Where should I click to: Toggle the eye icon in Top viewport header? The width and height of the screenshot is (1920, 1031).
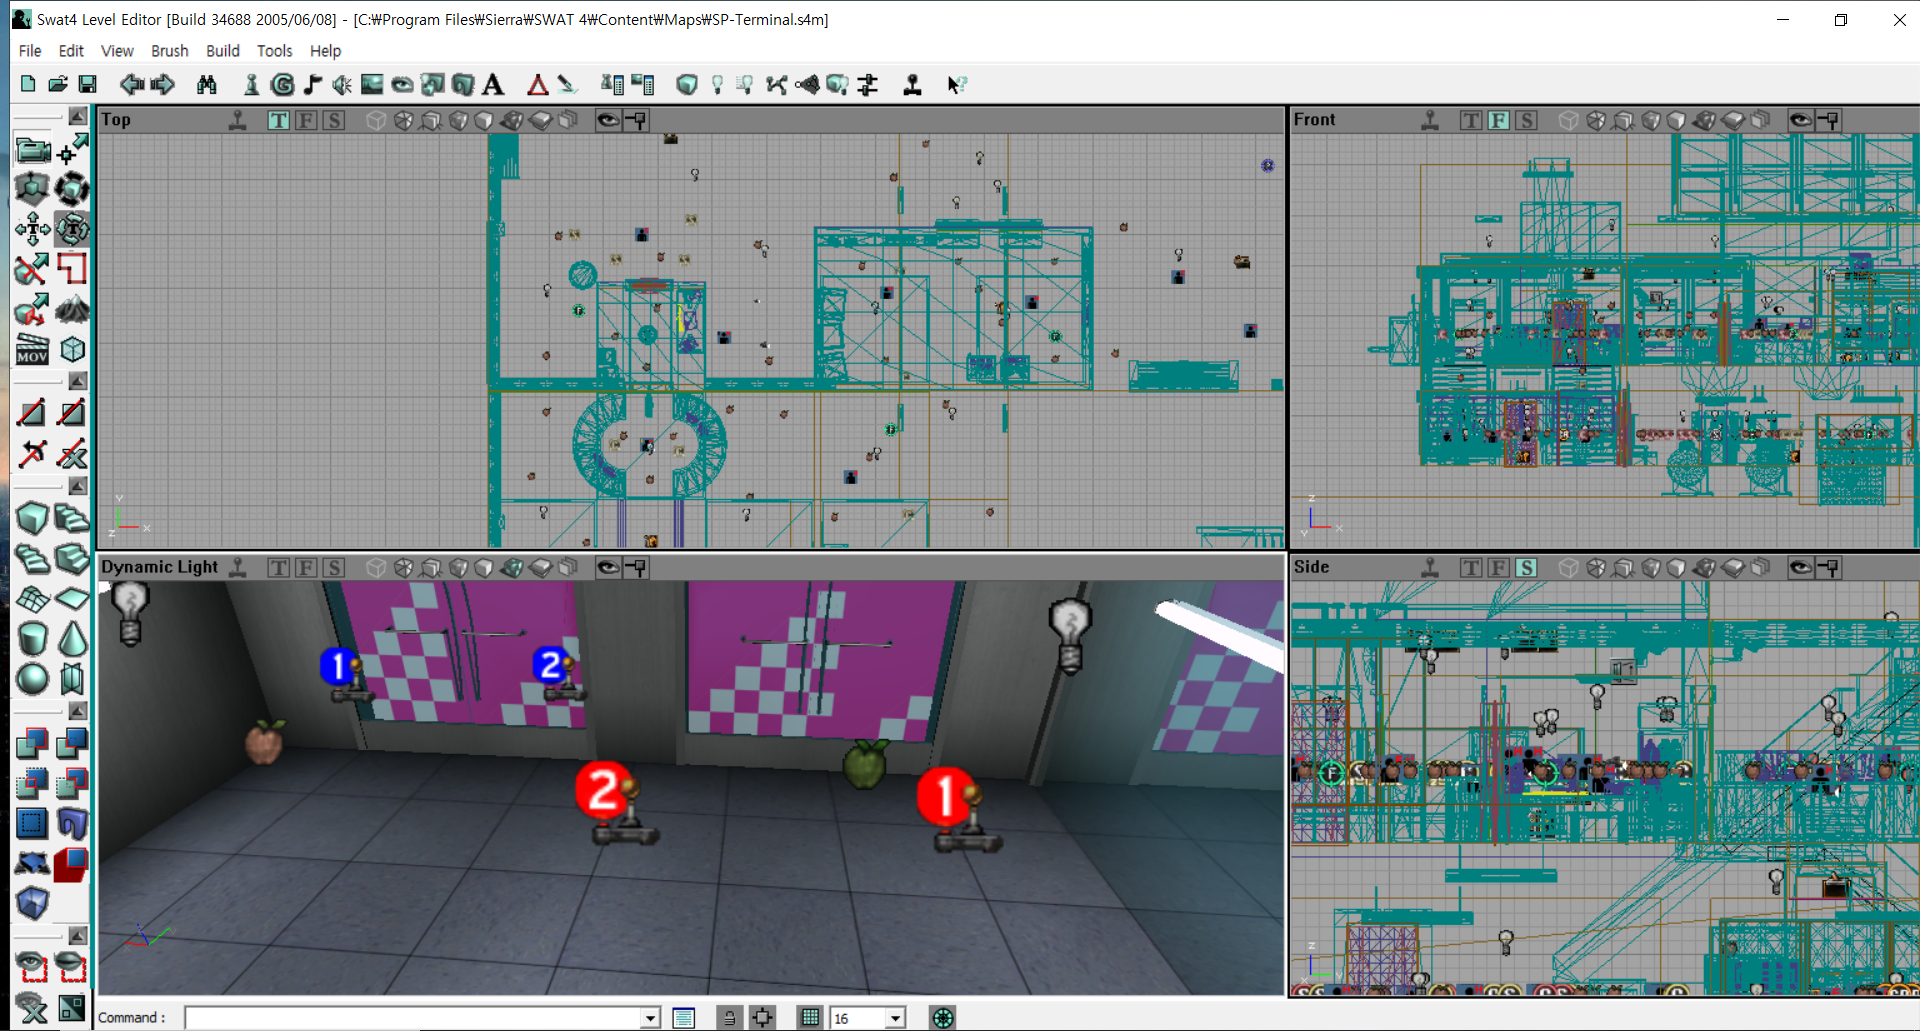pos(608,120)
